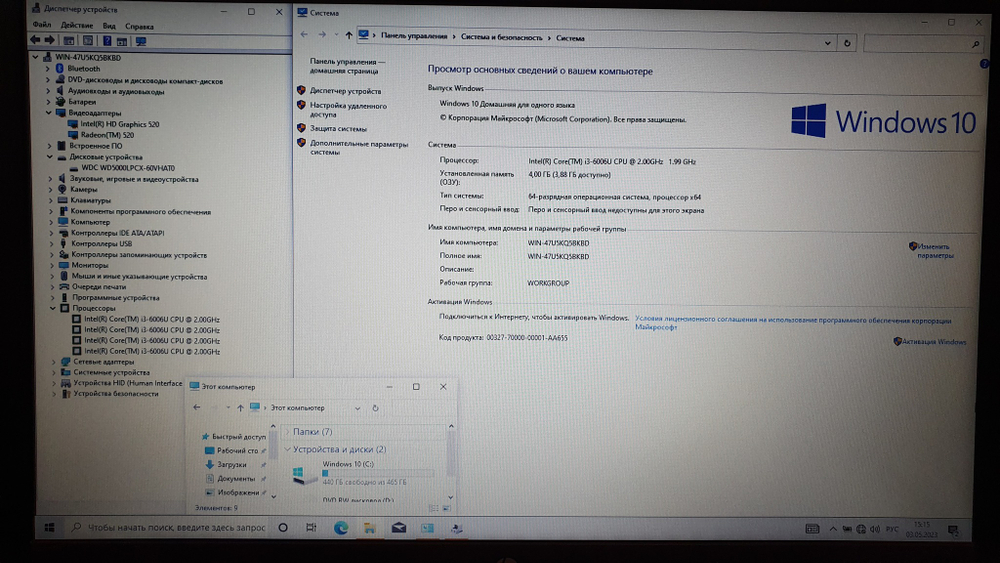Click the scan hardware monitor icon in toolbar
Screen dimensions: 1000x563
[141, 41]
